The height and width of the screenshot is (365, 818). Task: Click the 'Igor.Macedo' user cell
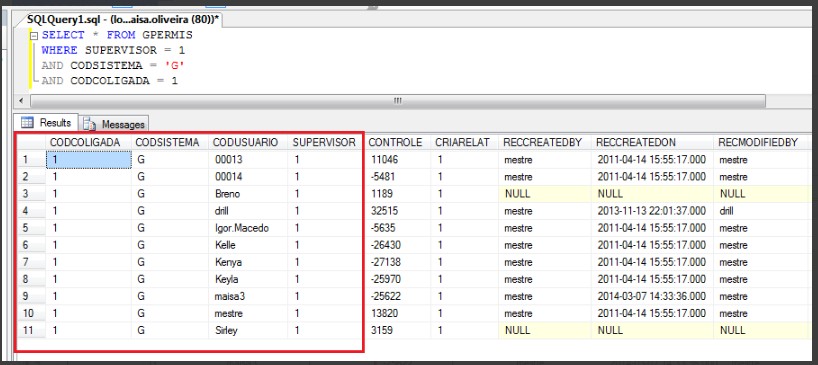248,228
